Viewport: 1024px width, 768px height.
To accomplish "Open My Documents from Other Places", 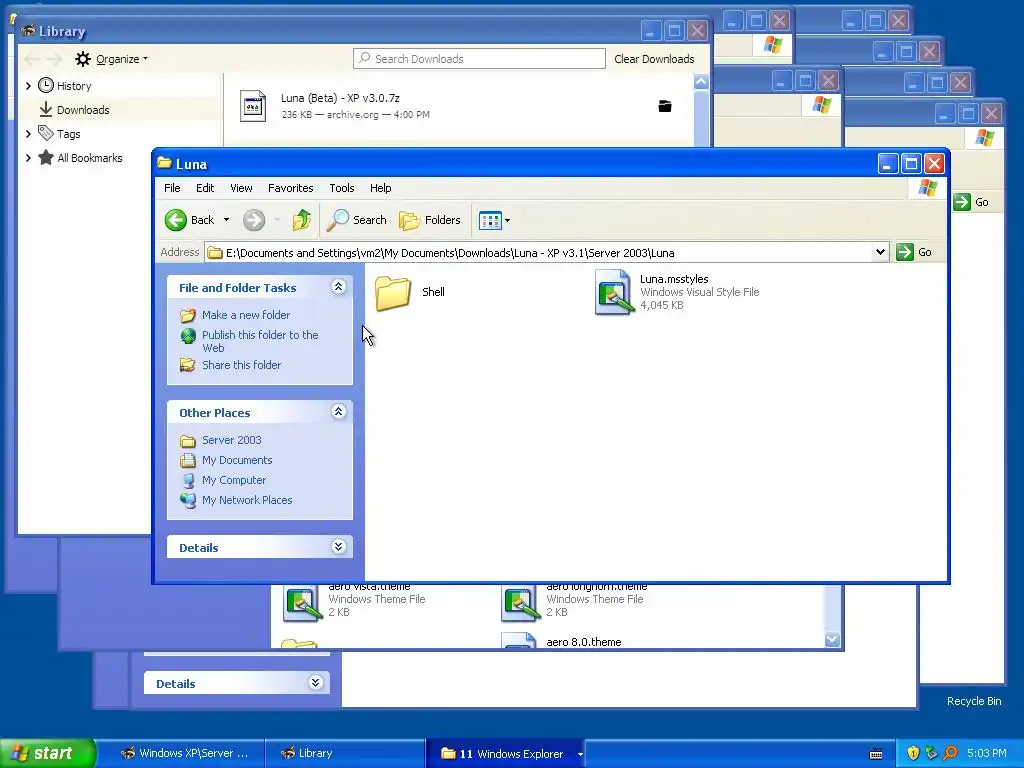I will tap(236, 460).
